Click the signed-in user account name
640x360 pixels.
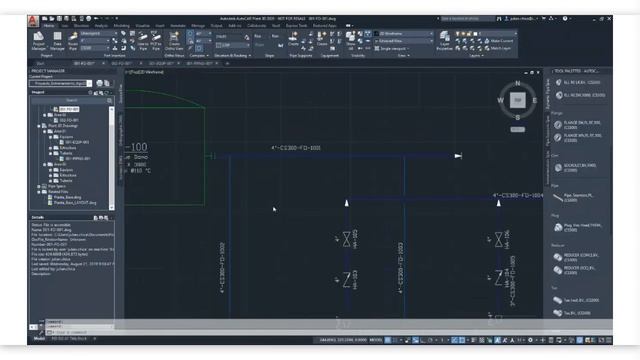tap(522, 18)
